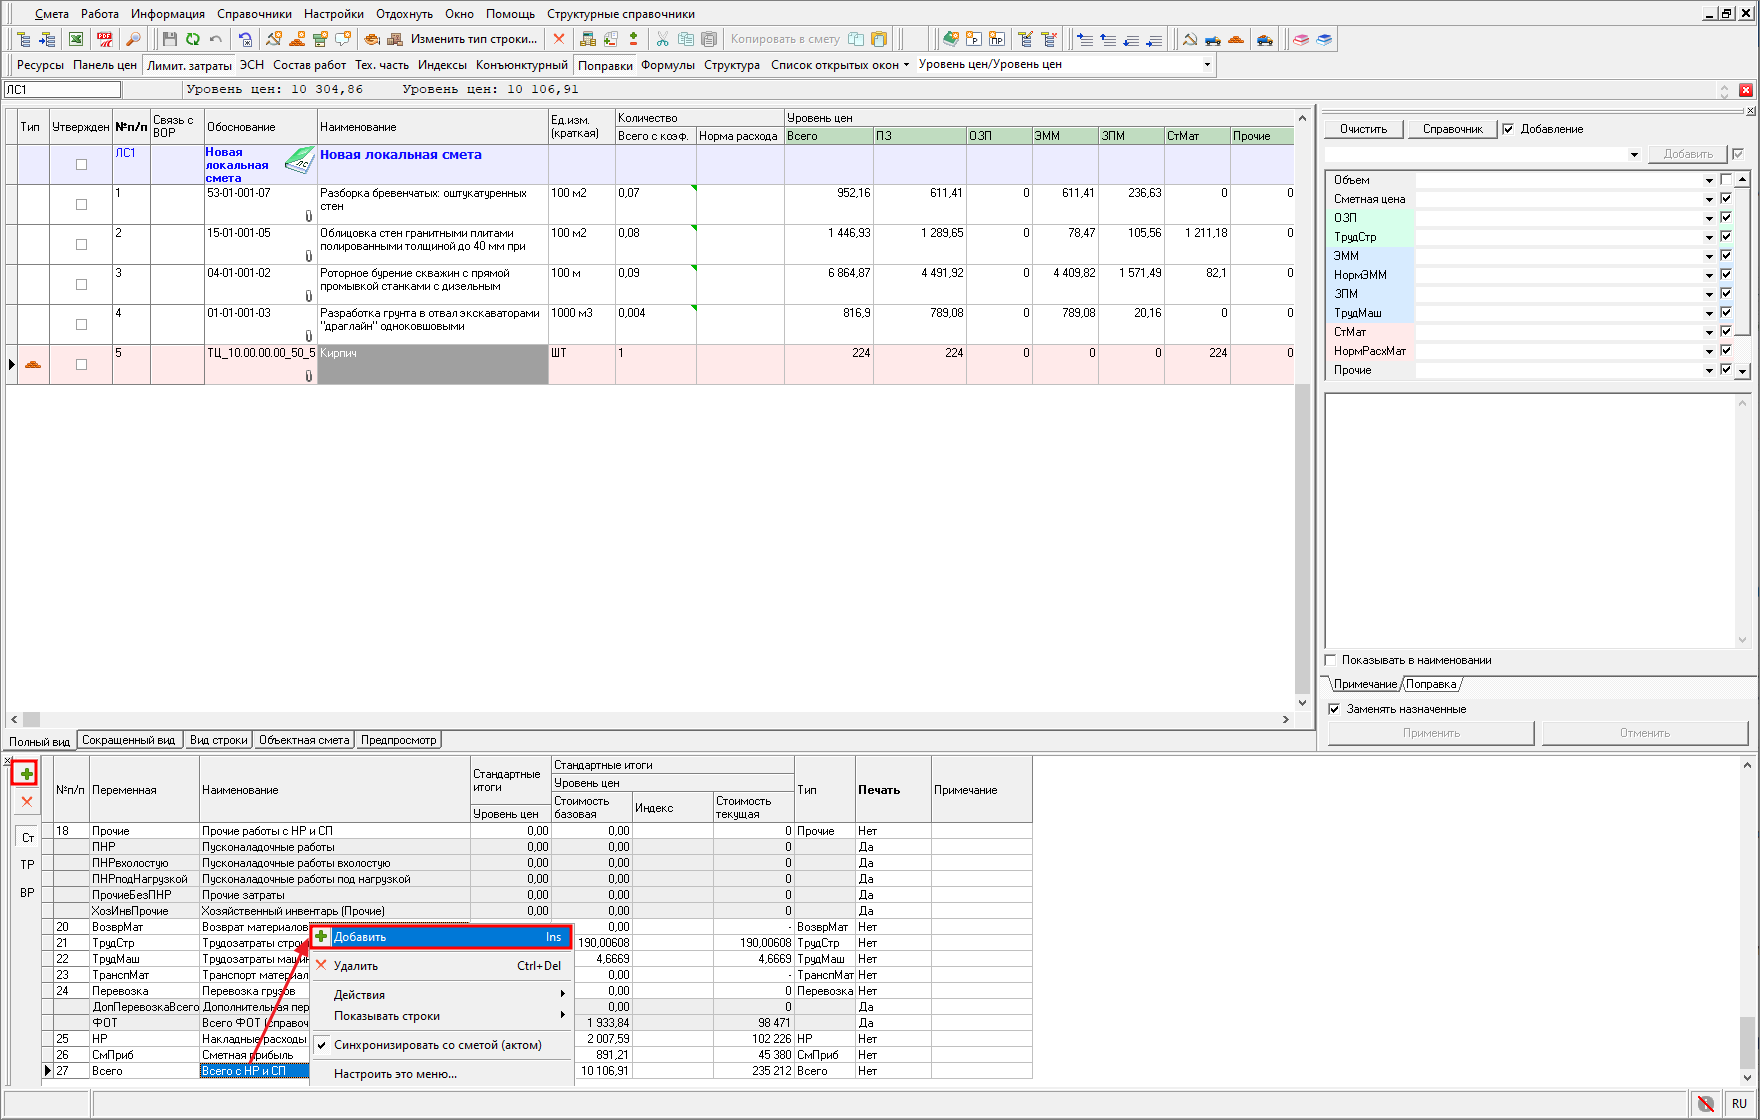Toggle the Добавление checkbox
The height and width of the screenshot is (1120, 1760).
pos(1508,129)
